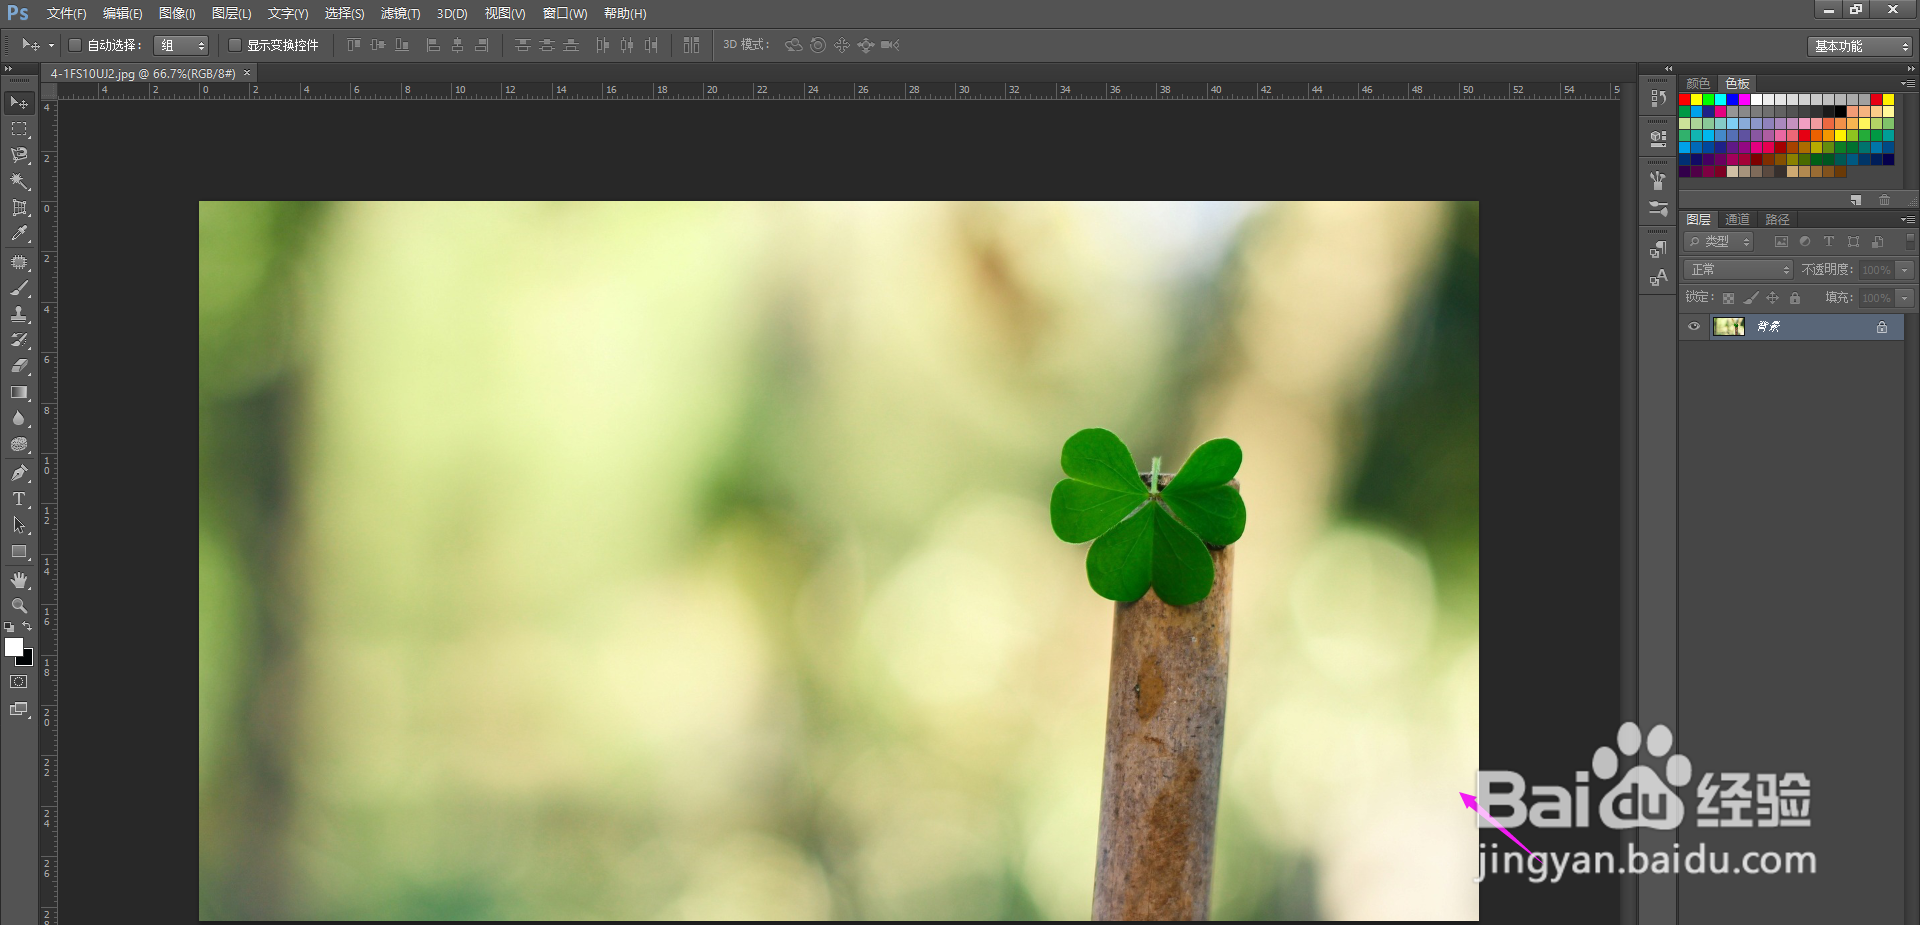Toggle lock all padlock icon

1795,298
